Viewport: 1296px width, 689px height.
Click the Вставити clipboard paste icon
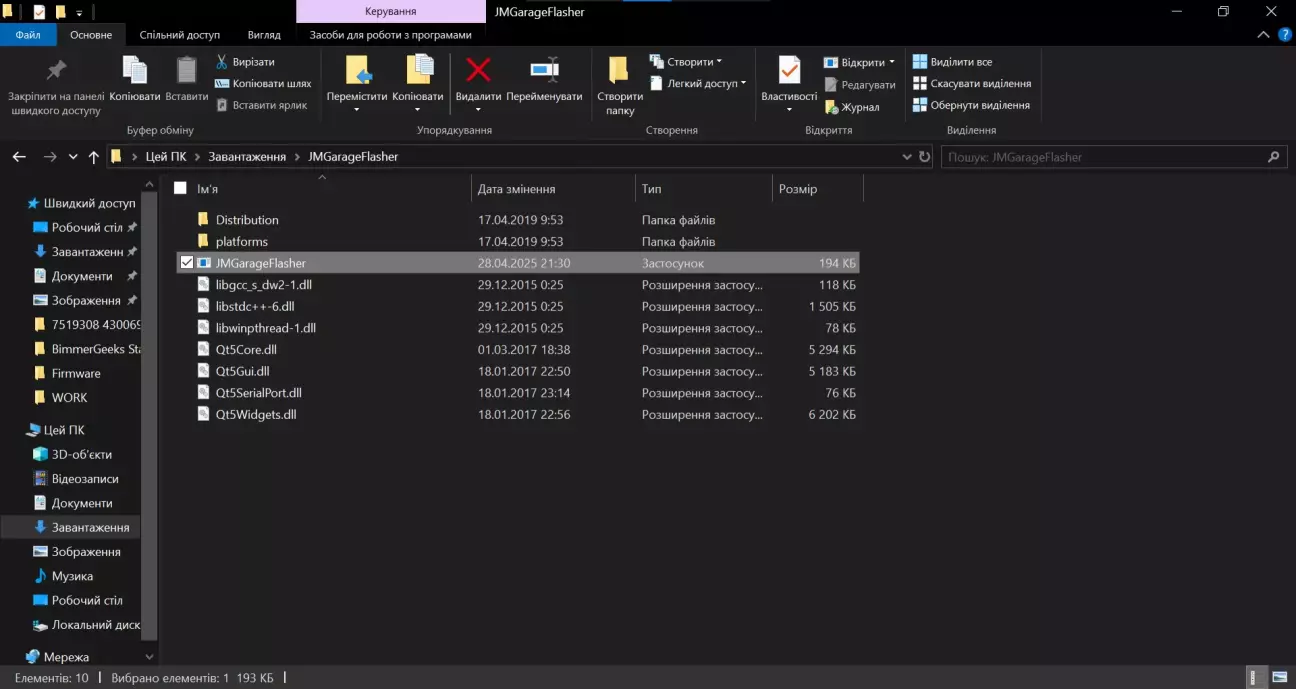(x=186, y=70)
